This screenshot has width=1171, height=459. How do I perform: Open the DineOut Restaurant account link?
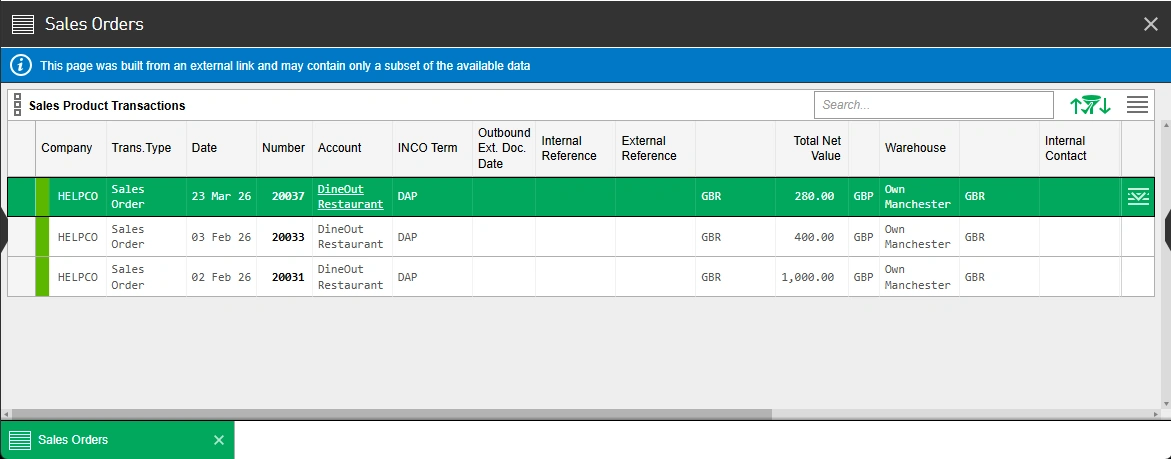(x=350, y=197)
